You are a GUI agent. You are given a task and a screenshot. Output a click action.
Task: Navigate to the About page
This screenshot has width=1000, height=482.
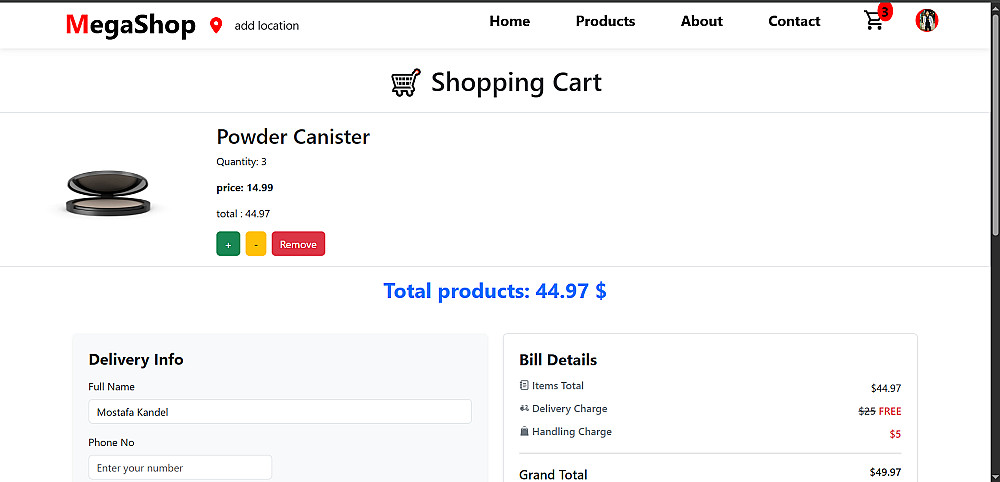point(702,21)
